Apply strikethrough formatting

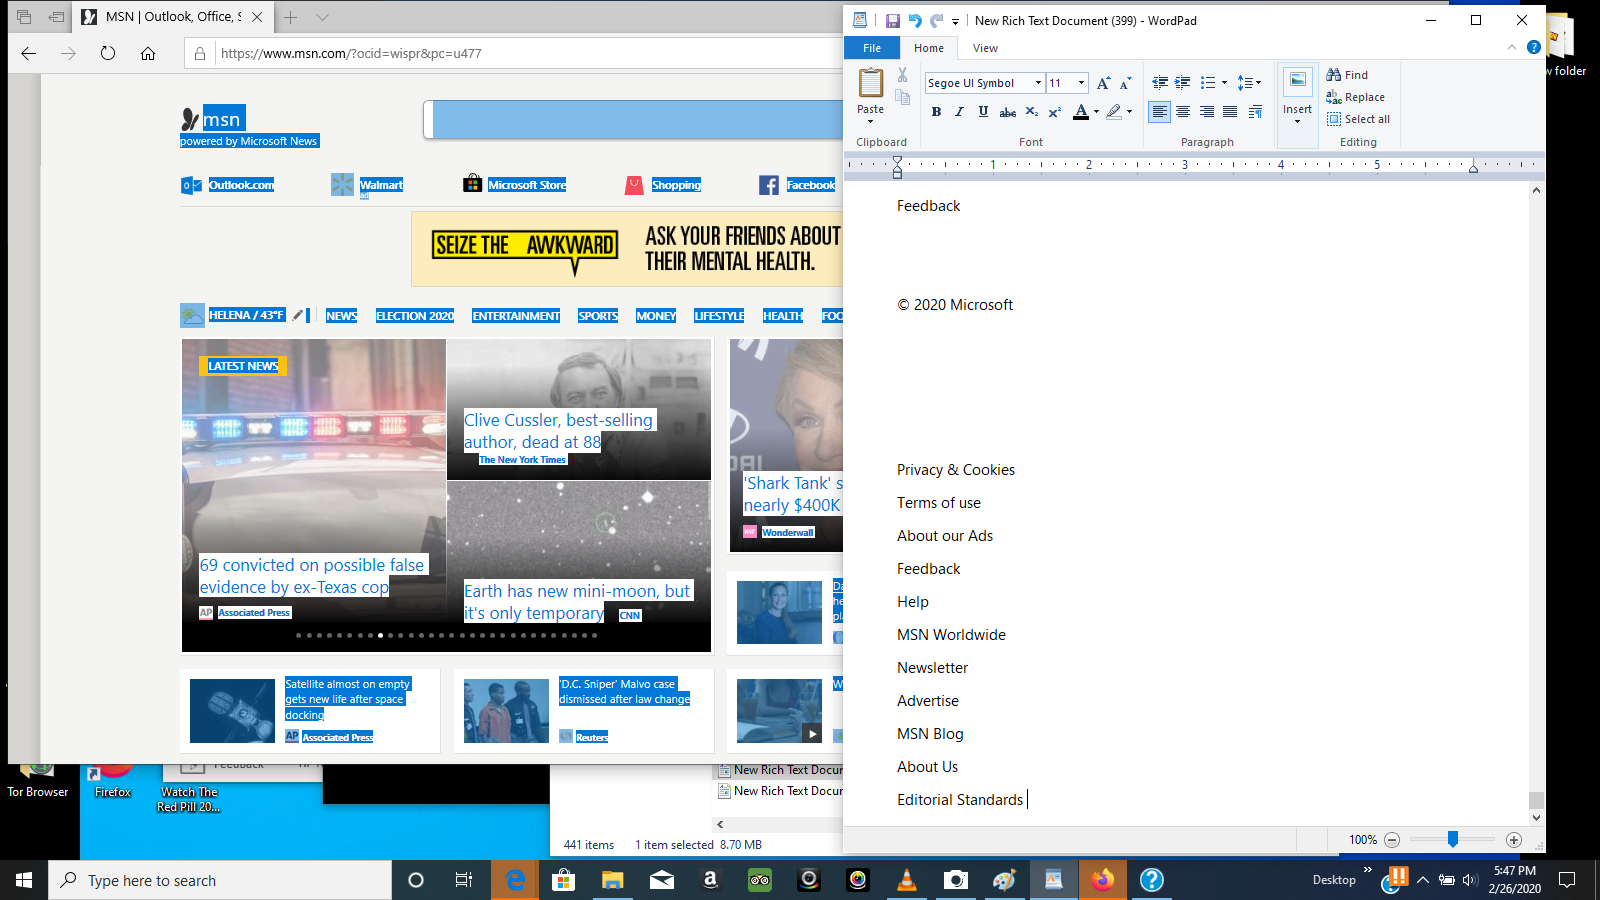click(x=1008, y=112)
